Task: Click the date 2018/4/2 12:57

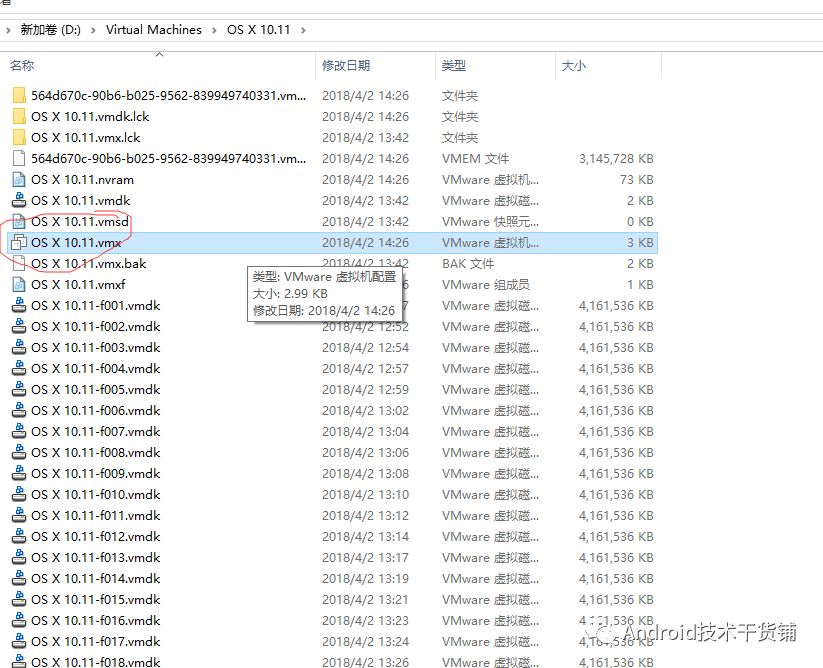Action: [365, 368]
